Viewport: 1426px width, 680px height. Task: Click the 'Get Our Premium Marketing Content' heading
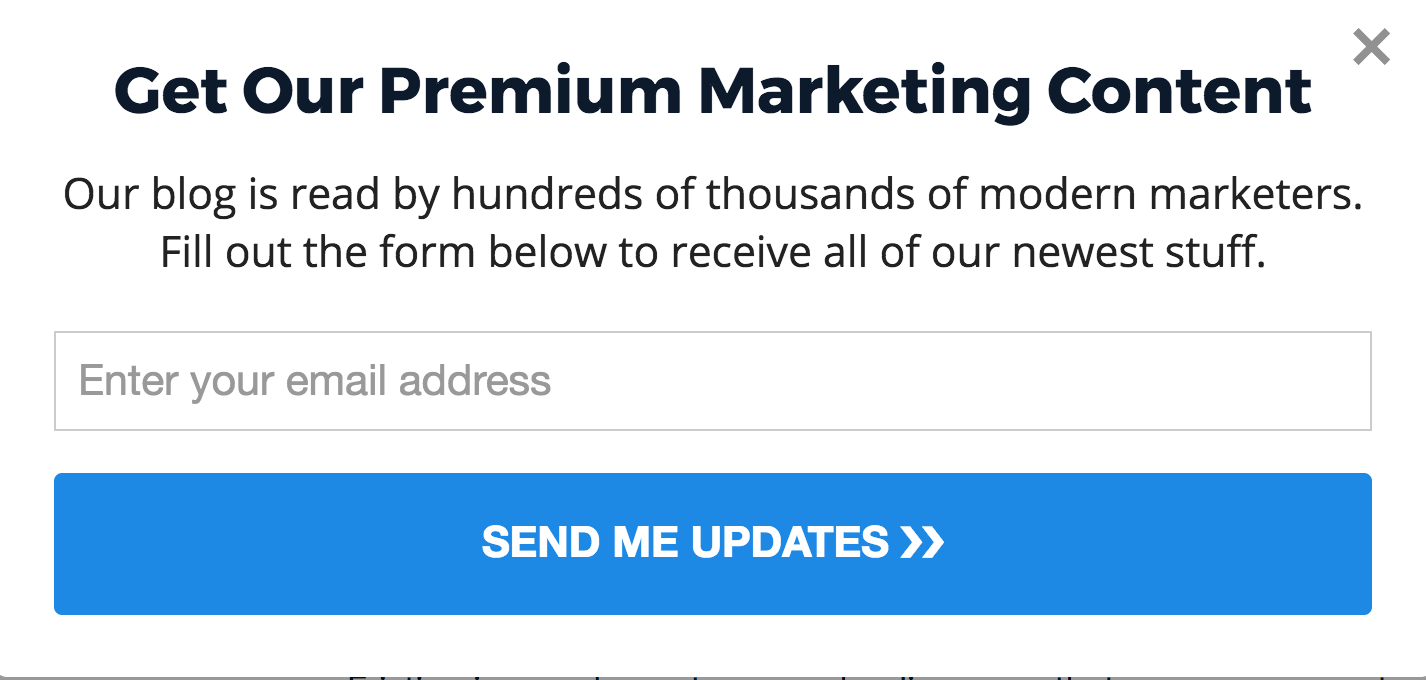pos(712,91)
